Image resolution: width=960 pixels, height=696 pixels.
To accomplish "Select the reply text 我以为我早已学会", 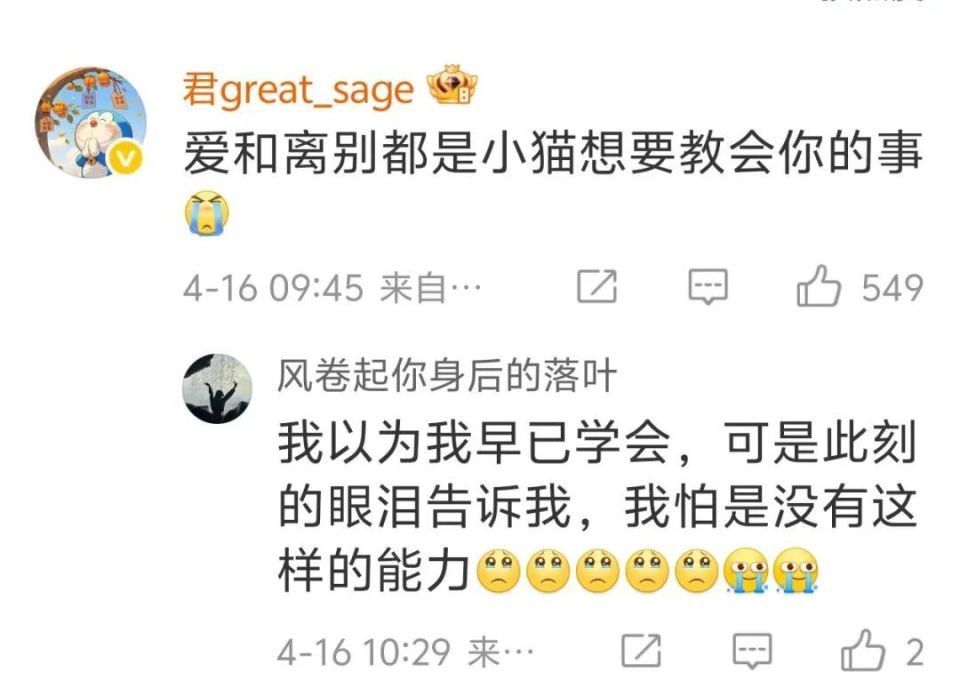I will coord(474,441).
